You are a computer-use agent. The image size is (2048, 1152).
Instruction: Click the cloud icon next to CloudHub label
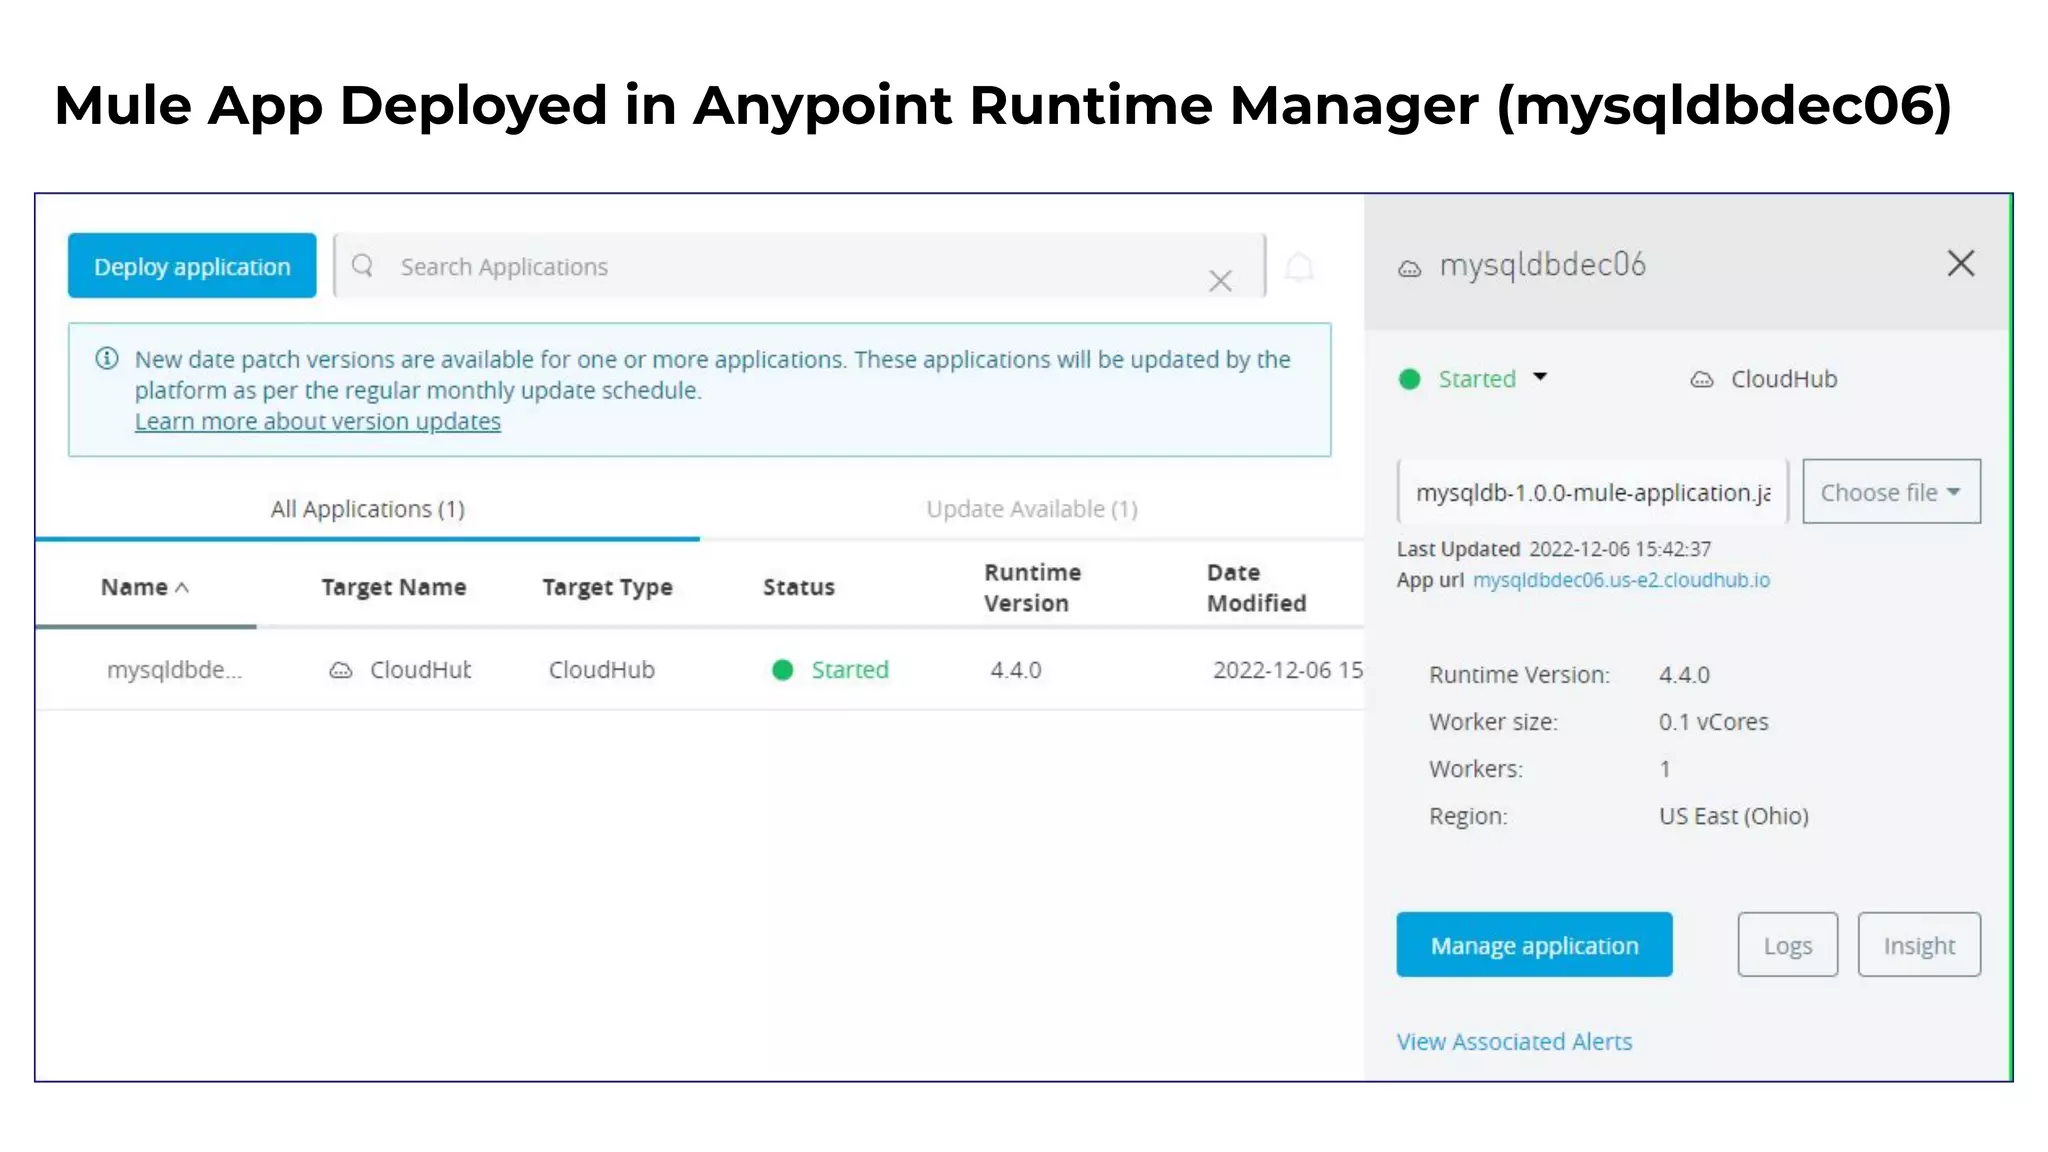[1701, 380]
